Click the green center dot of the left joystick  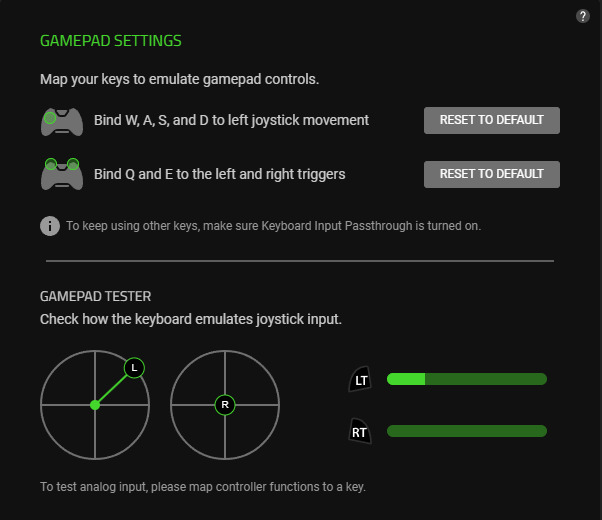point(95,405)
